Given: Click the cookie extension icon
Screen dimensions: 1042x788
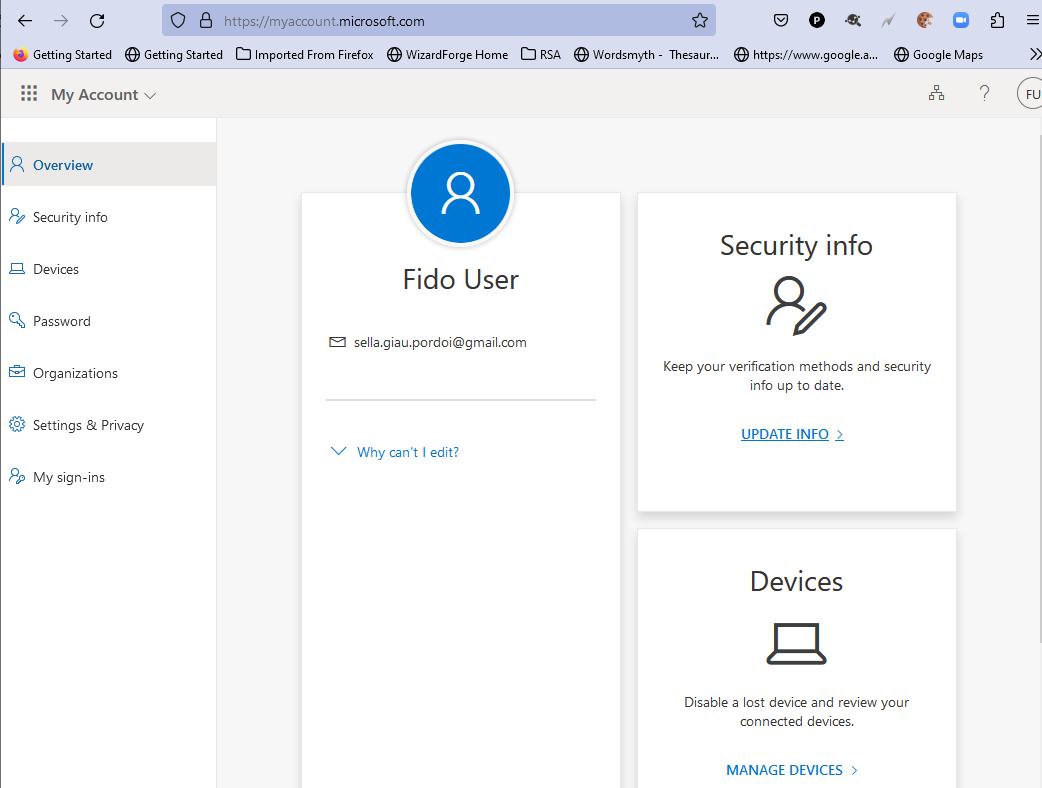Looking at the screenshot, I should point(924,21).
